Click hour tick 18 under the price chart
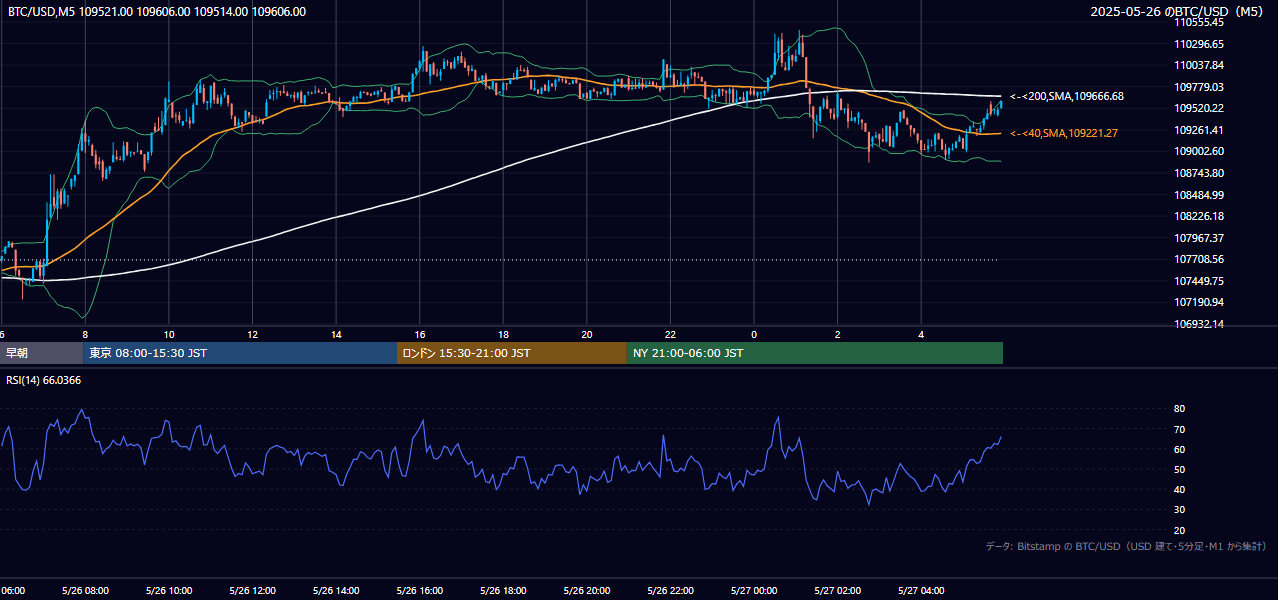The image size is (1278, 600). 503,334
